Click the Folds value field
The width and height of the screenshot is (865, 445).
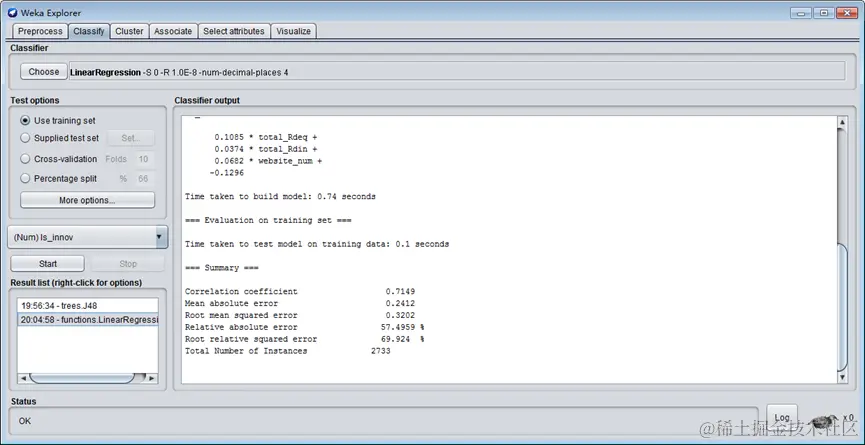(143, 159)
